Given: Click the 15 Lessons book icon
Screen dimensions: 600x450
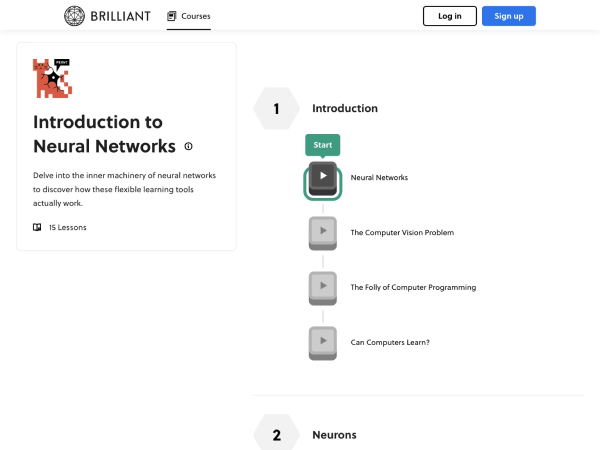Looking at the screenshot, I should coord(37,227).
